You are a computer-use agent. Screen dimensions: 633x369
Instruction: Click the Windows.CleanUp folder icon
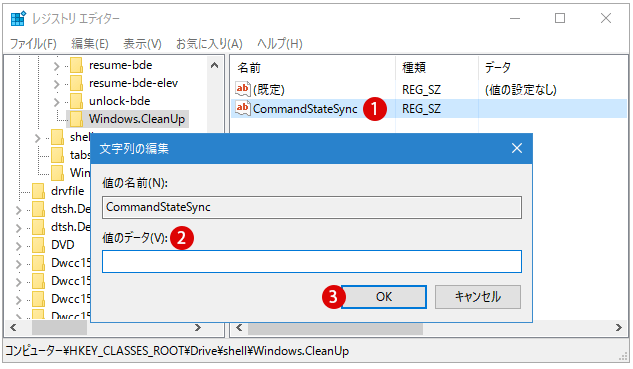[x=76, y=119]
